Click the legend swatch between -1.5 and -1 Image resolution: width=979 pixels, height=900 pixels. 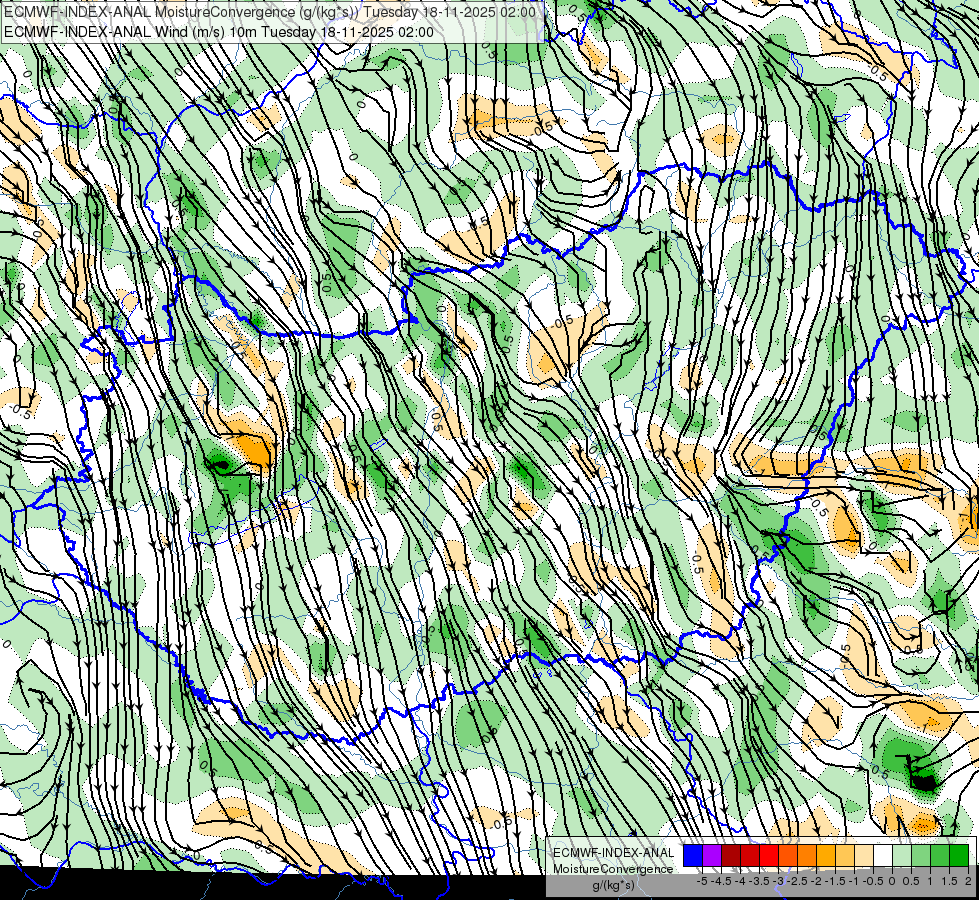[845, 856]
